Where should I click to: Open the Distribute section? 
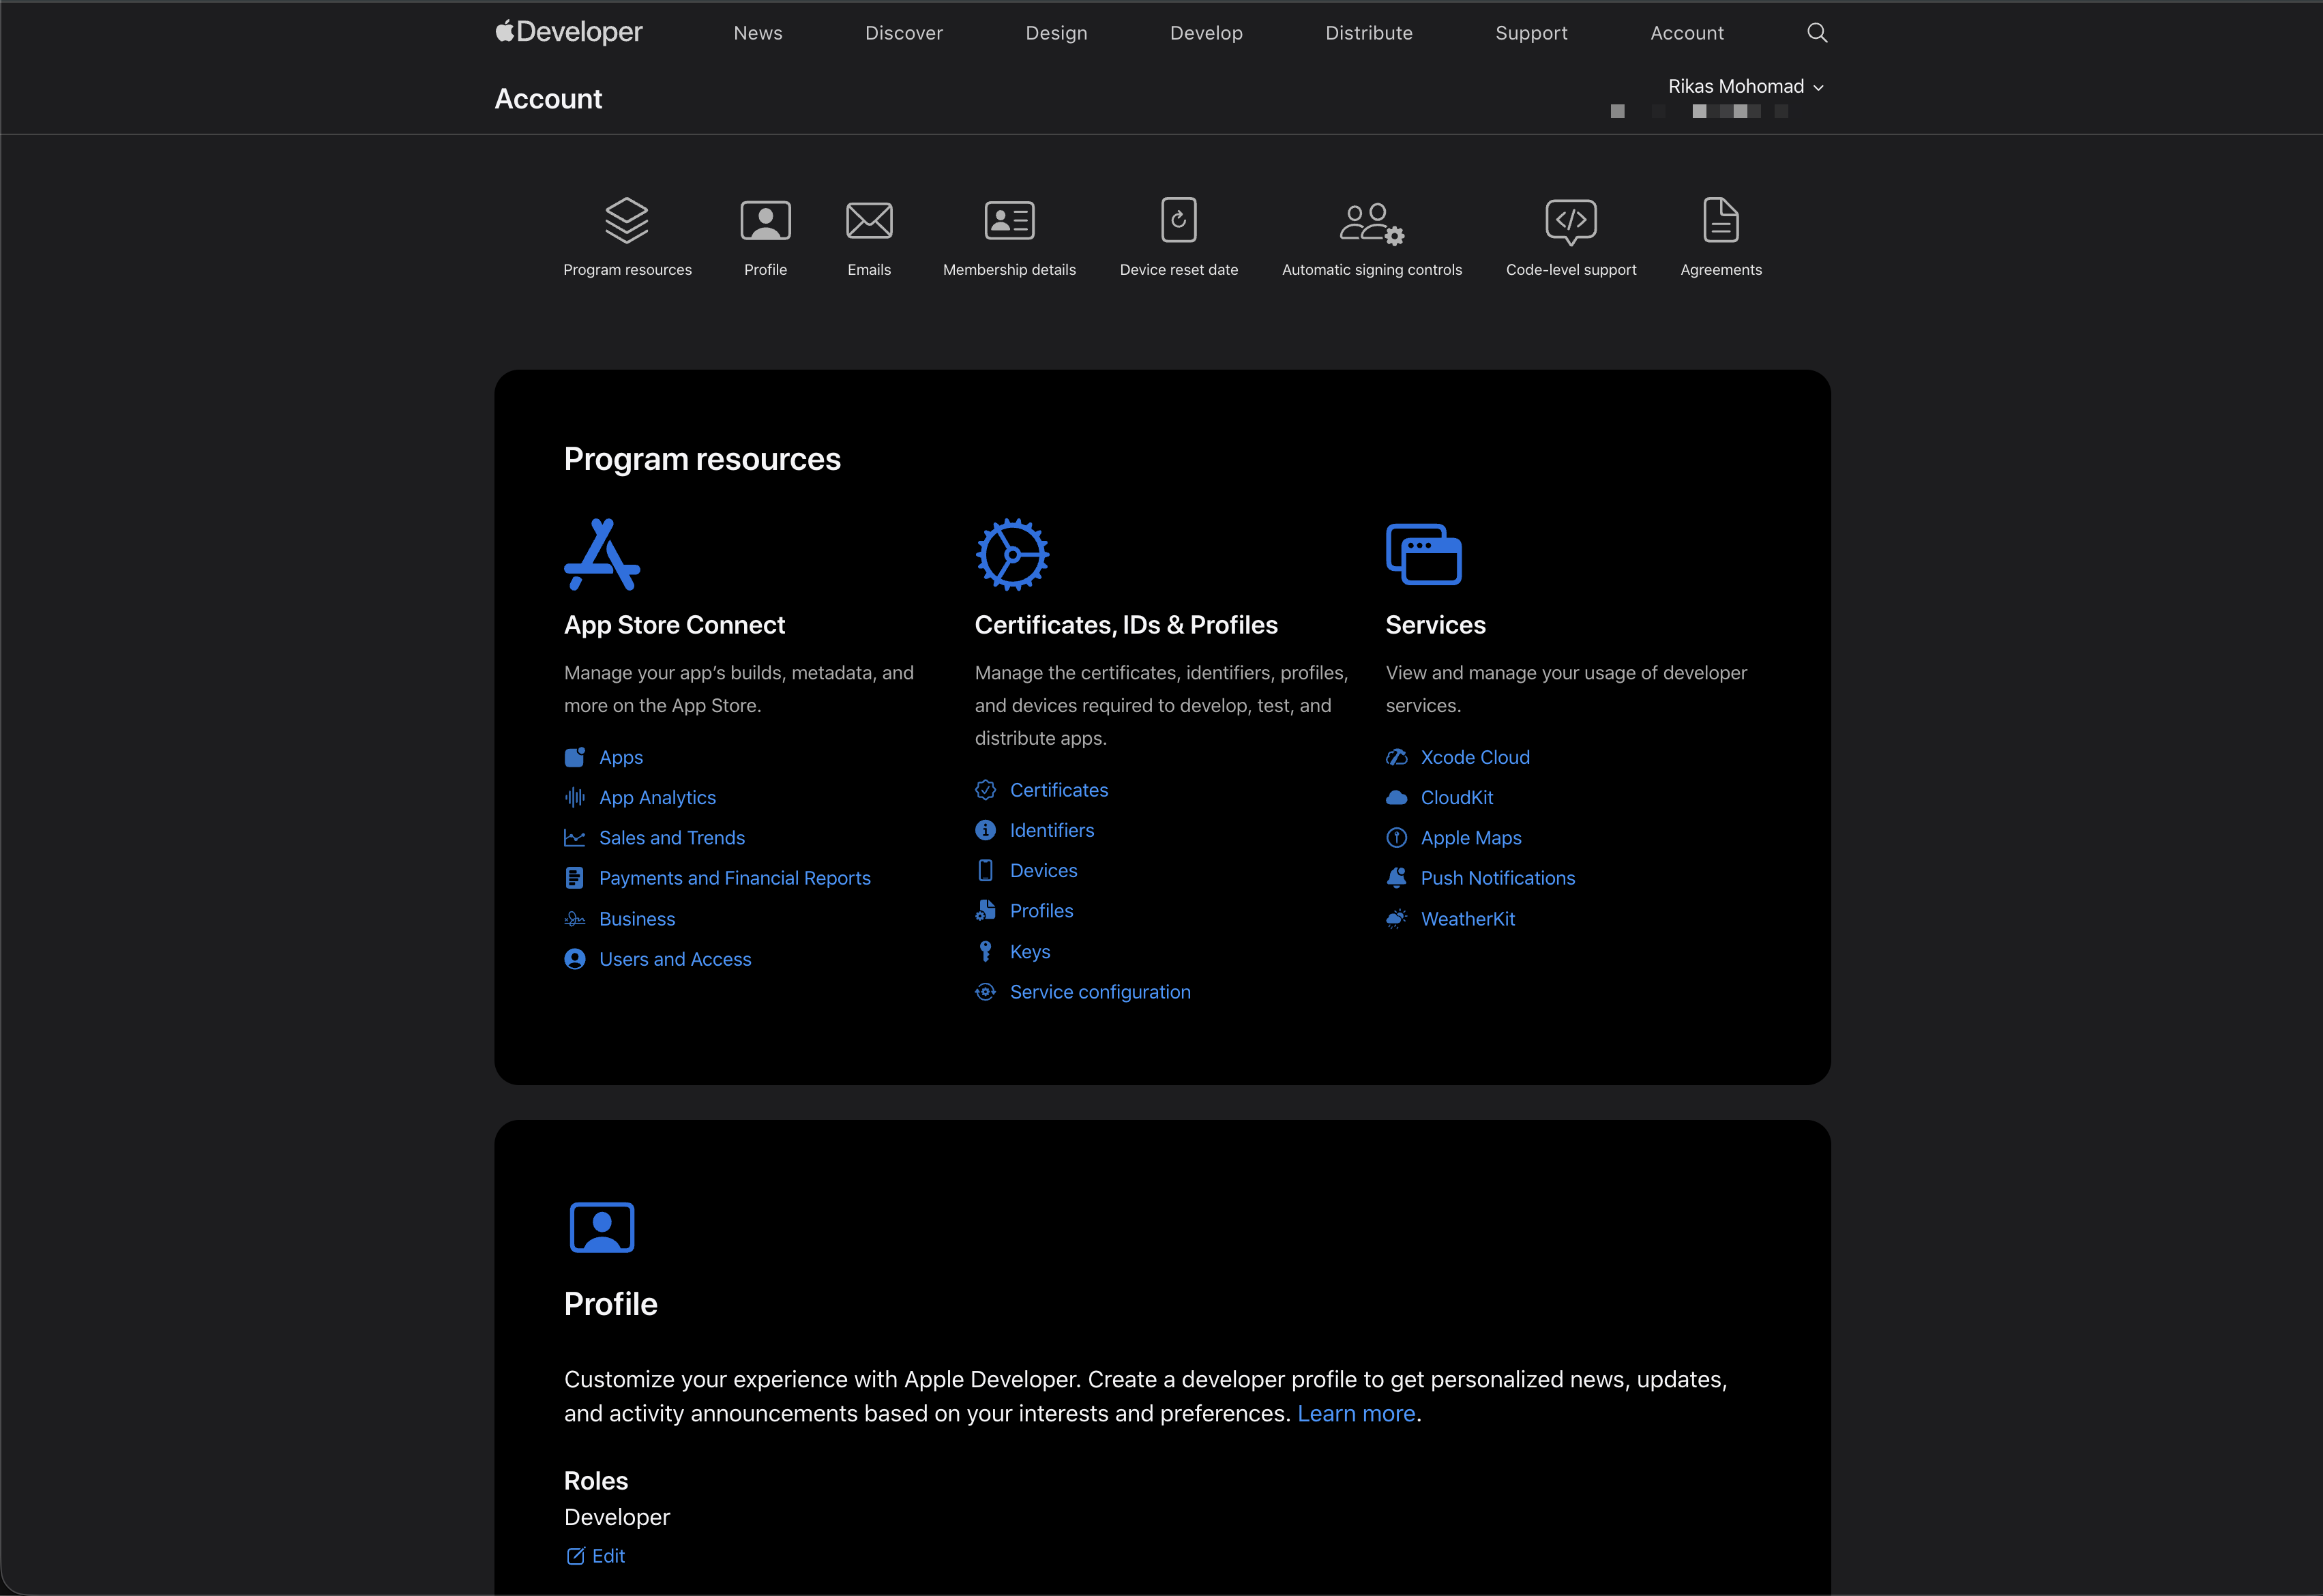(x=1368, y=32)
